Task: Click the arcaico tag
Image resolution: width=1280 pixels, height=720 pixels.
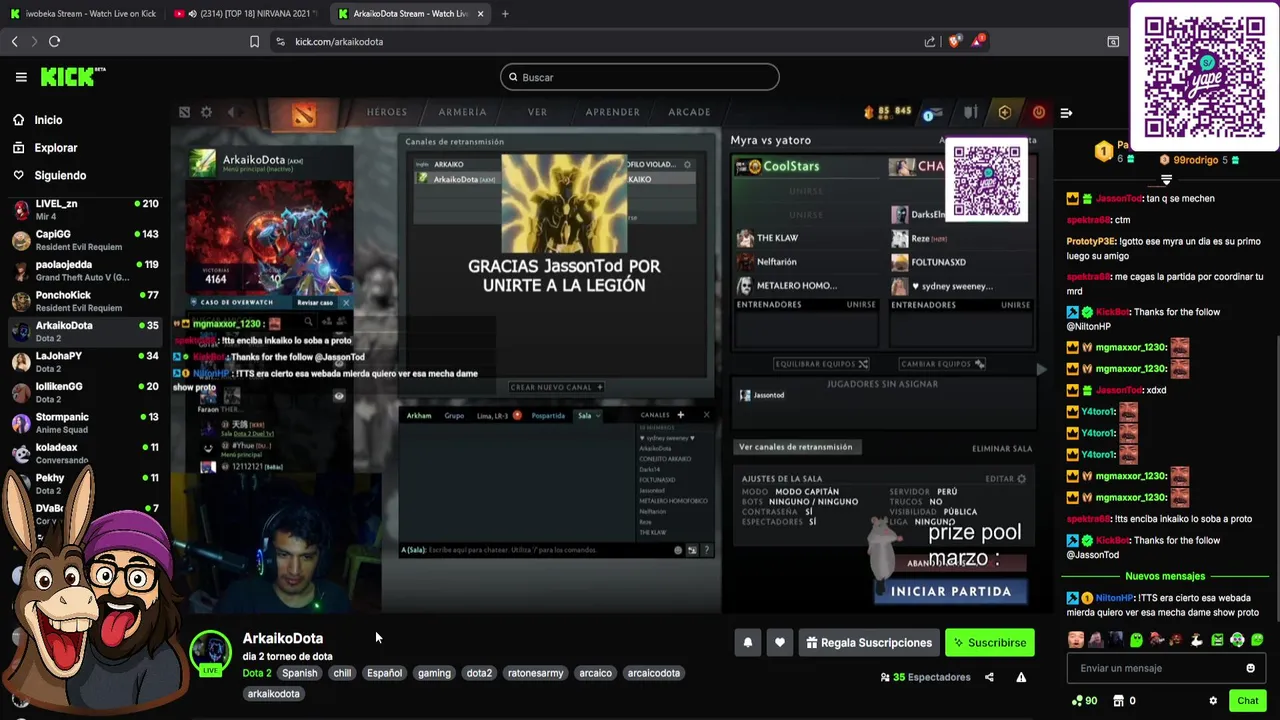Action: 595,673
